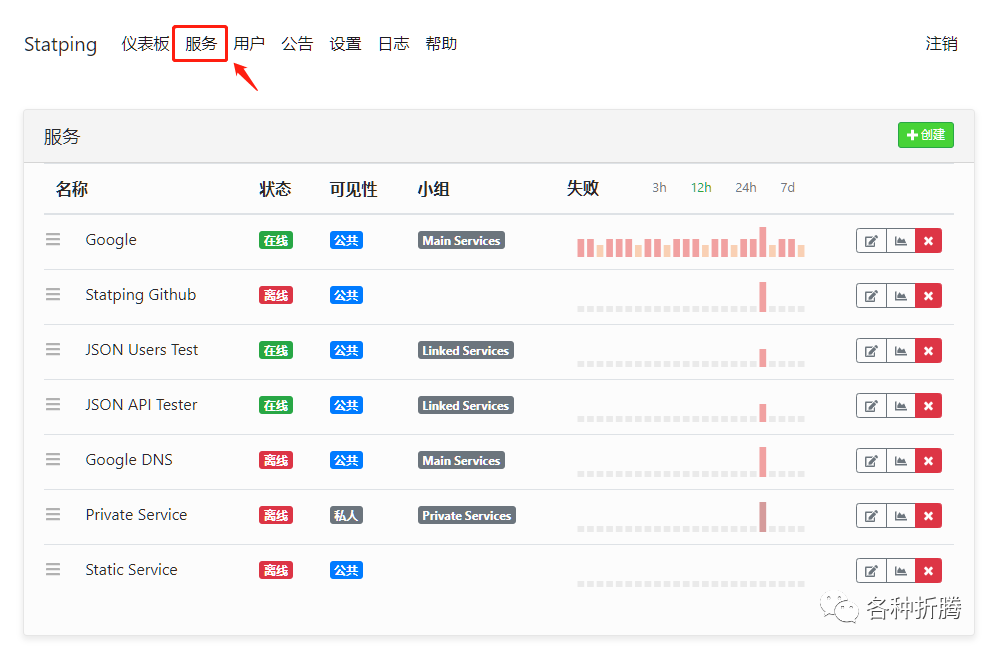This screenshot has height=652, width=994.
Task: Edit the Google service
Action: 871,241
